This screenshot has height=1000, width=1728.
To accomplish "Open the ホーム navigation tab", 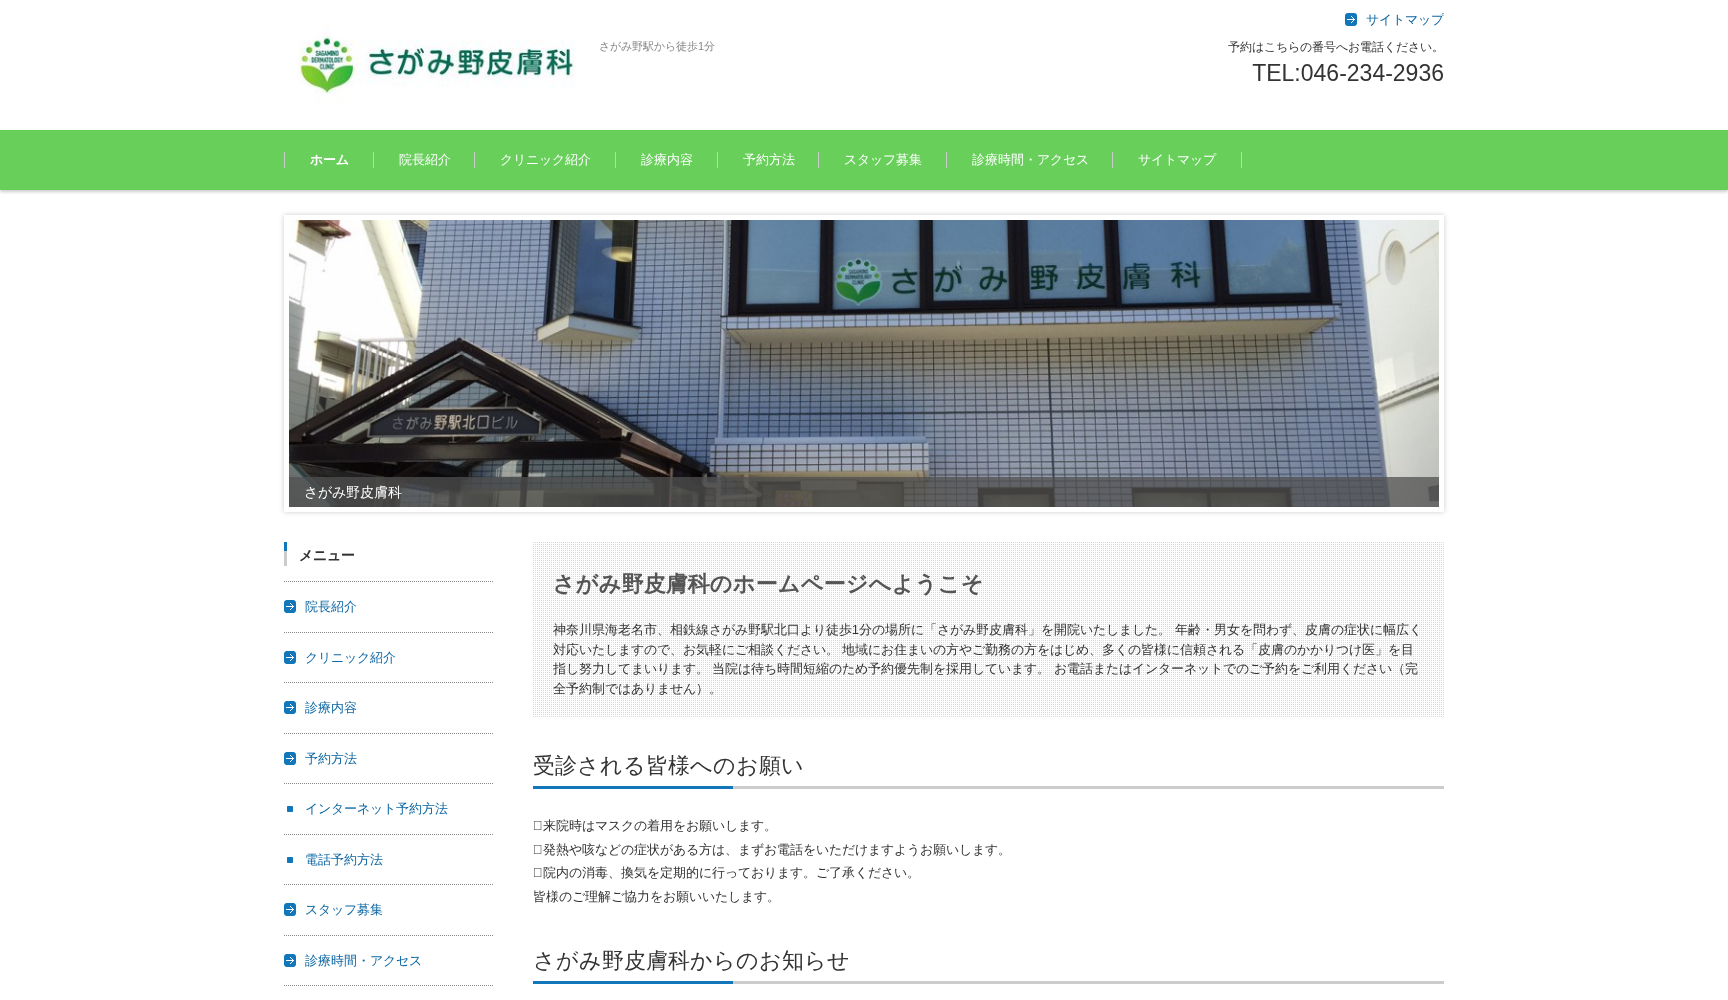I will [329, 160].
